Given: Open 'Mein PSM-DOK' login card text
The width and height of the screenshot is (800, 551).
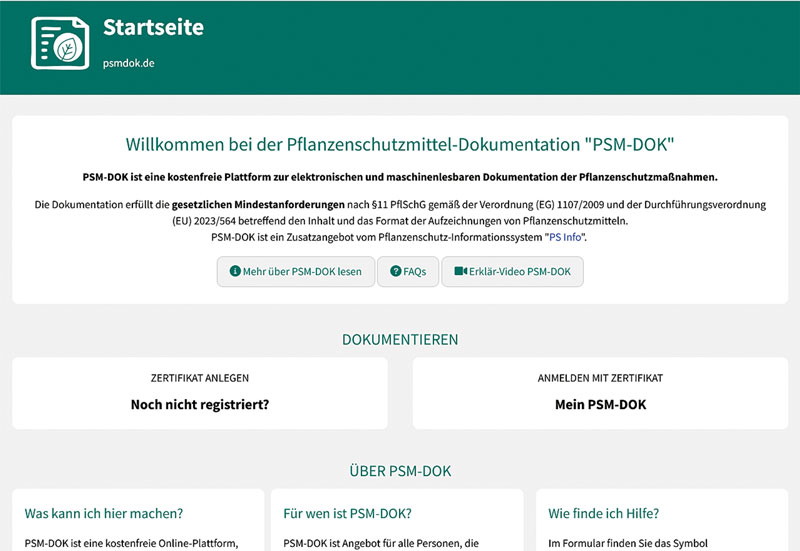Looking at the screenshot, I should pyautogui.click(x=600, y=405).
